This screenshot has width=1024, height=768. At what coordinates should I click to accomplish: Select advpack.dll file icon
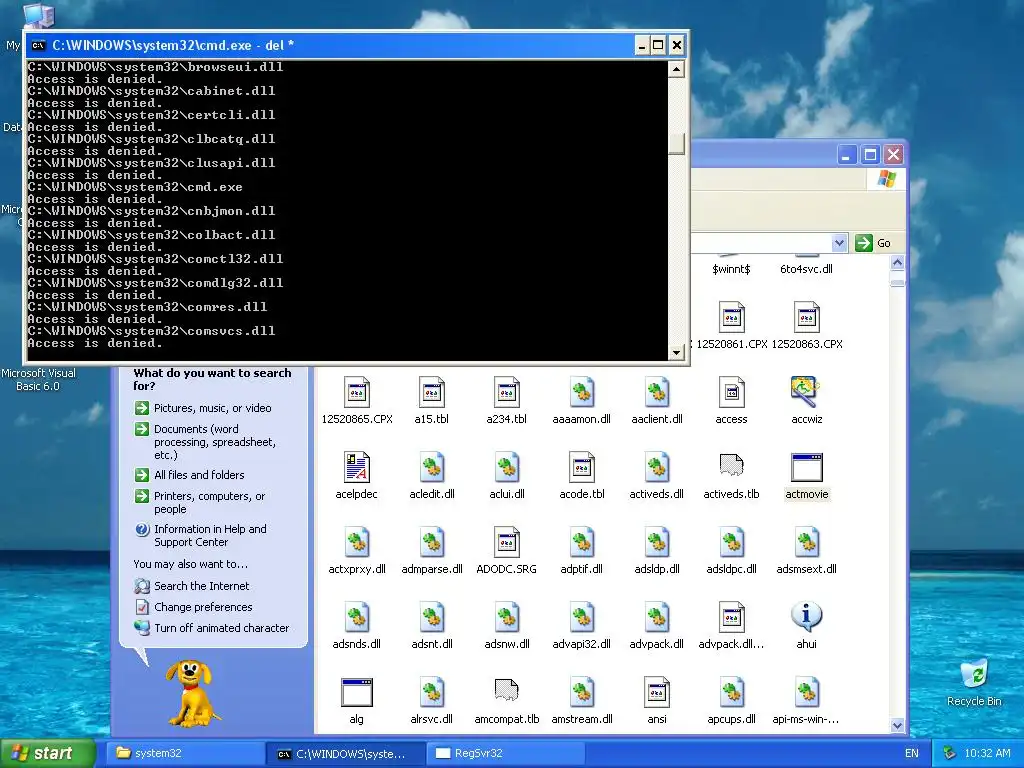(657, 618)
